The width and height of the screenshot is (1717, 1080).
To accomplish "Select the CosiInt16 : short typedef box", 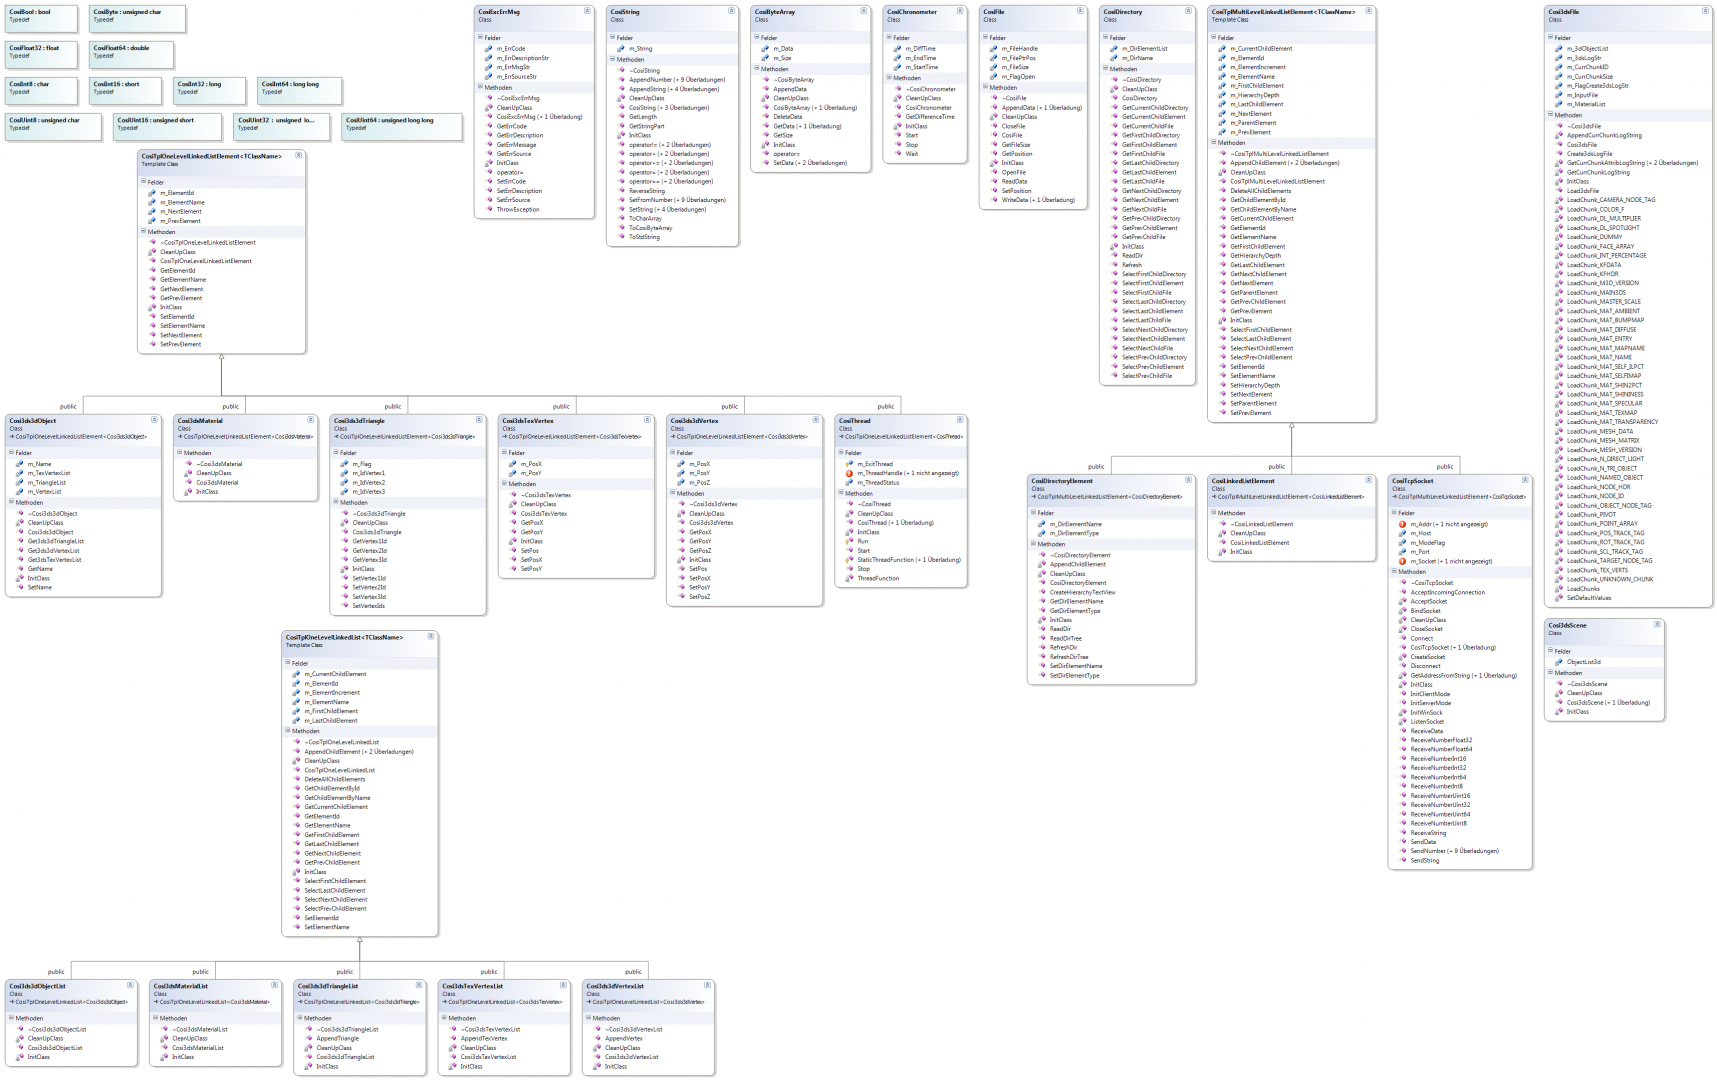I will pyautogui.click(x=125, y=89).
